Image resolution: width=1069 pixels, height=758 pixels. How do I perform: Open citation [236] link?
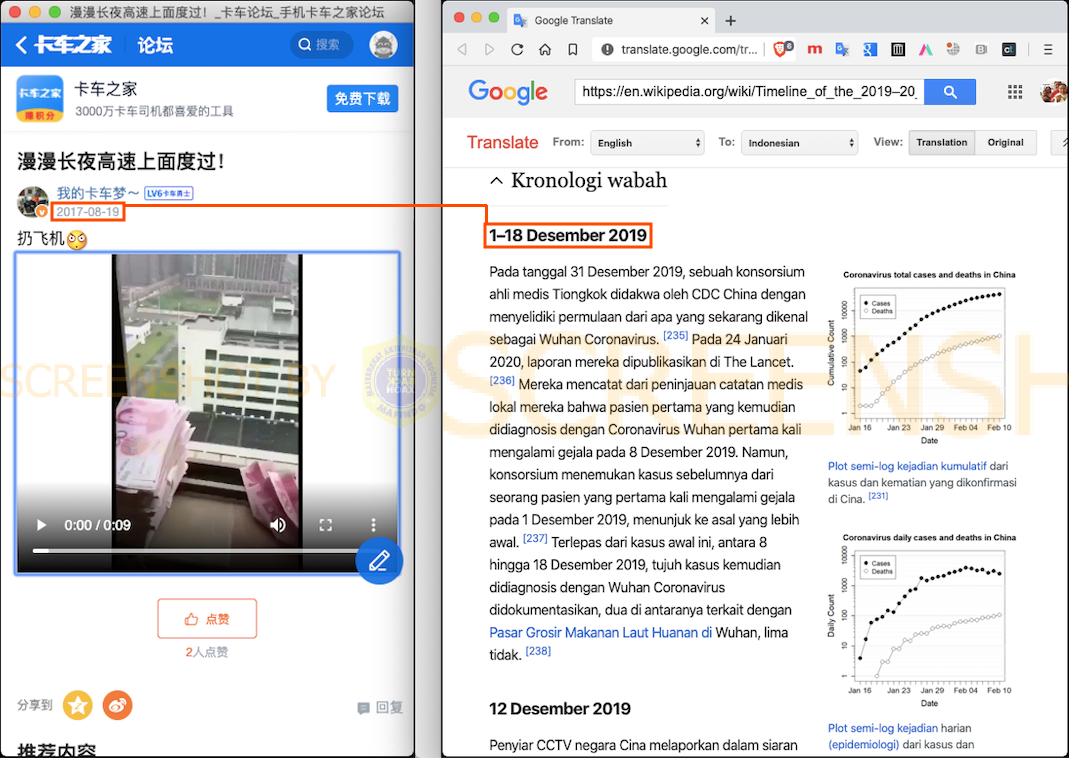point(502,380)
